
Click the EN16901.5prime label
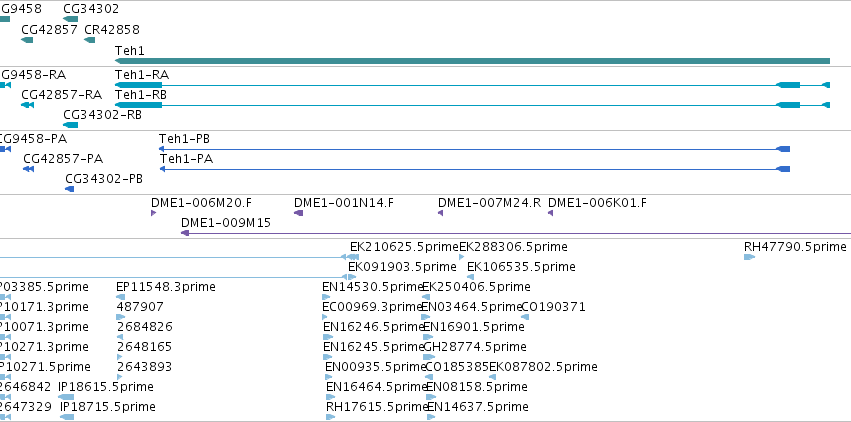point(473,327)
